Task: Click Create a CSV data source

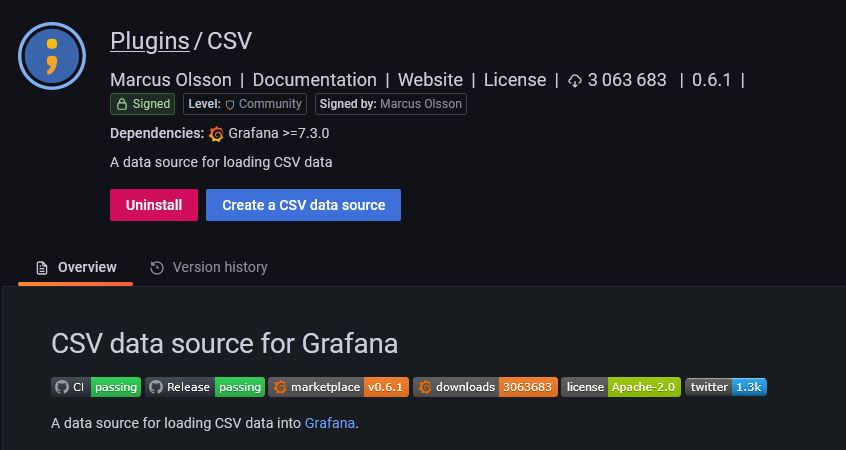Action: pyautogui.click(x=303, y=205)
